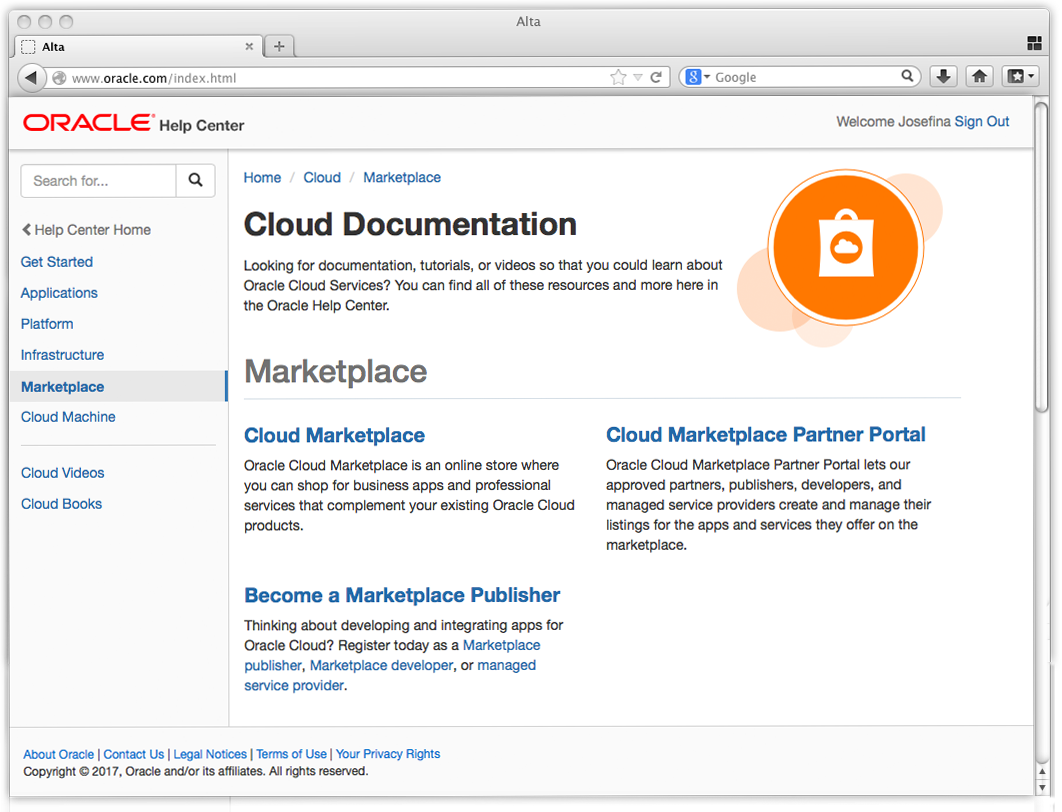Open Platform in sidebar
This screenshot has width=1062, height=812.
point(47,324)
